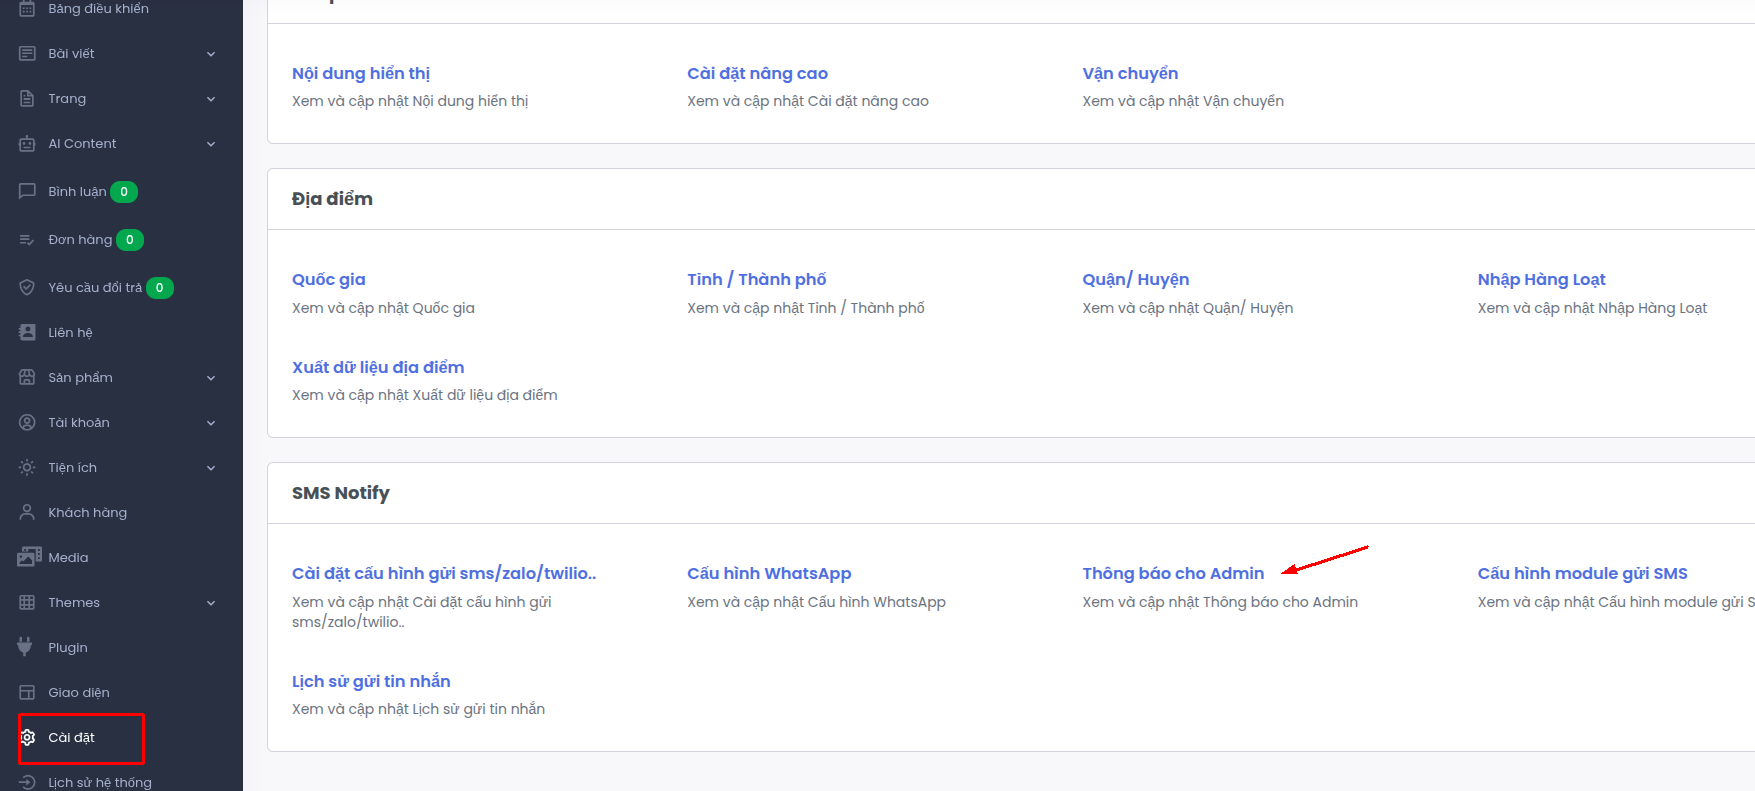Expand the Tiện ích dropdown arrow
The image size is (1755, 791).
pos(211,468)
